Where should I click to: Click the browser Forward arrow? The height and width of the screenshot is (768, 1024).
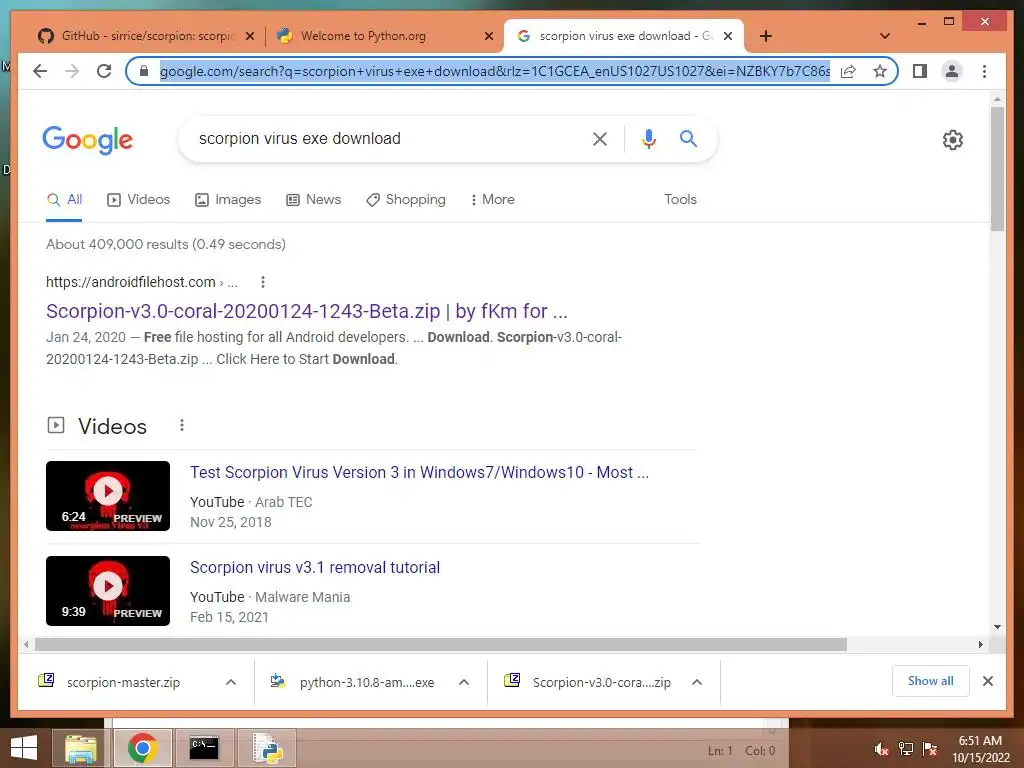(x=72, y=71)
